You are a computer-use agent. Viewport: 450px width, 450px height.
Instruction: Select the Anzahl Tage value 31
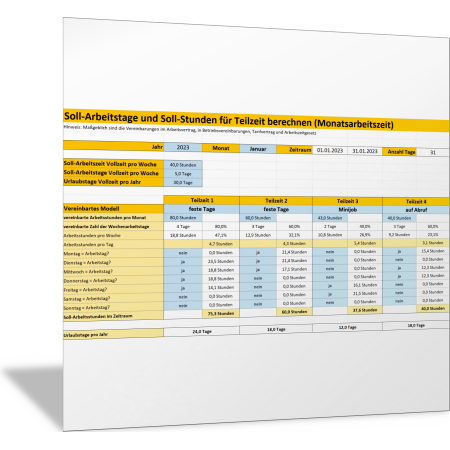[x=433, y=152]
